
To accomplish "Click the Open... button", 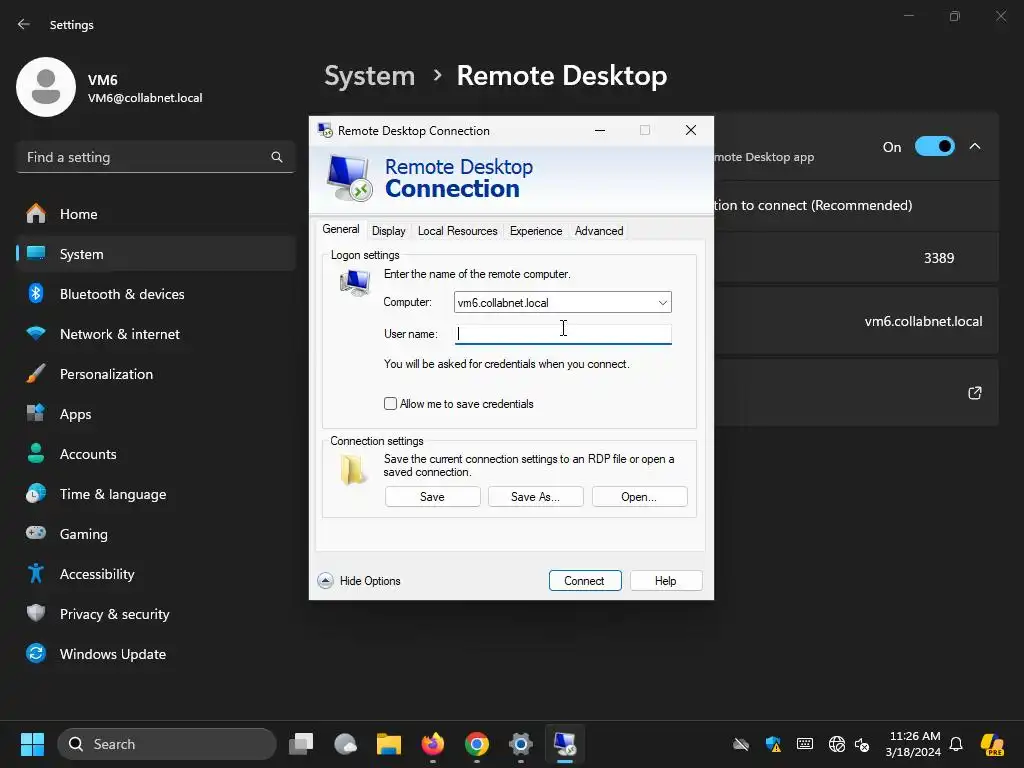I will coord(639,496).
